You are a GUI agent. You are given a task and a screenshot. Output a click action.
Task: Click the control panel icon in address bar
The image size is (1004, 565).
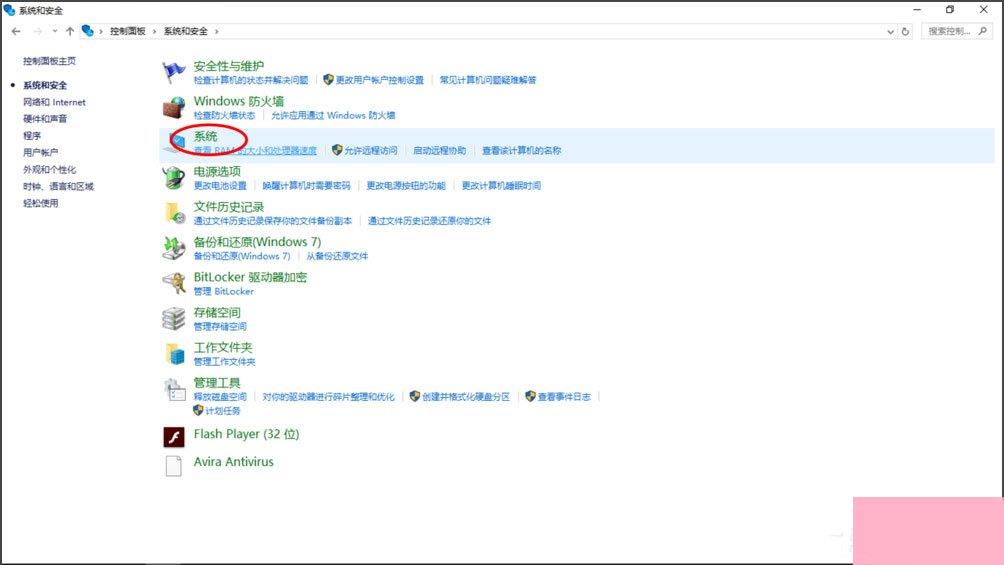tap(88, 31)
